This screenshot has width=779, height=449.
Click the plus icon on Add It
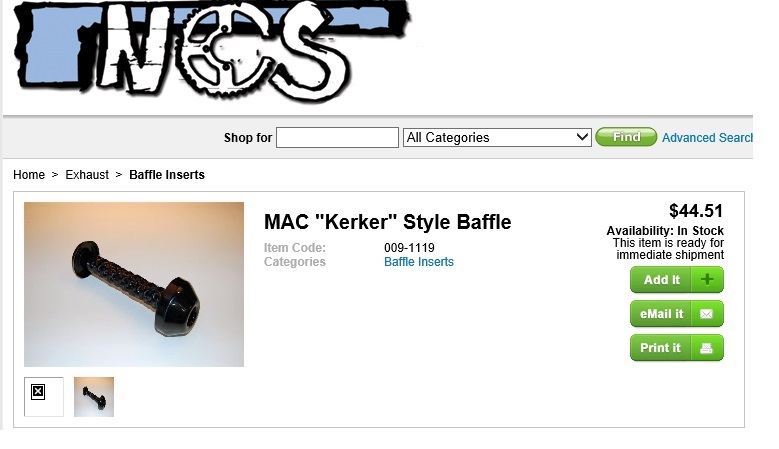click(707, 280)
